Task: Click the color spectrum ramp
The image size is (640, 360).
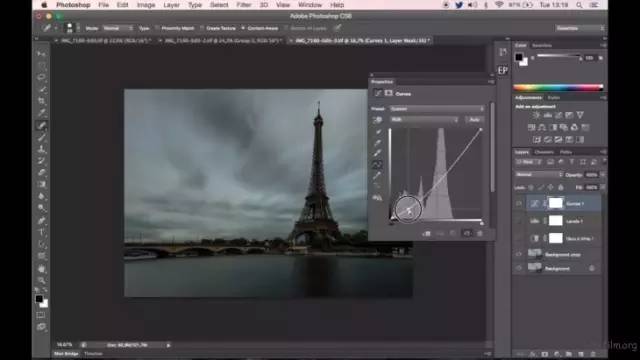Action: (x=558, y=87)
